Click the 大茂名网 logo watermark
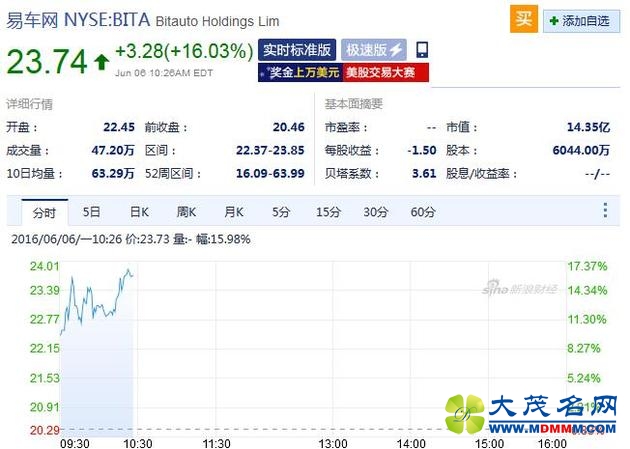The height and width of the screenshot is (449, 630). [x=538, y=412]
